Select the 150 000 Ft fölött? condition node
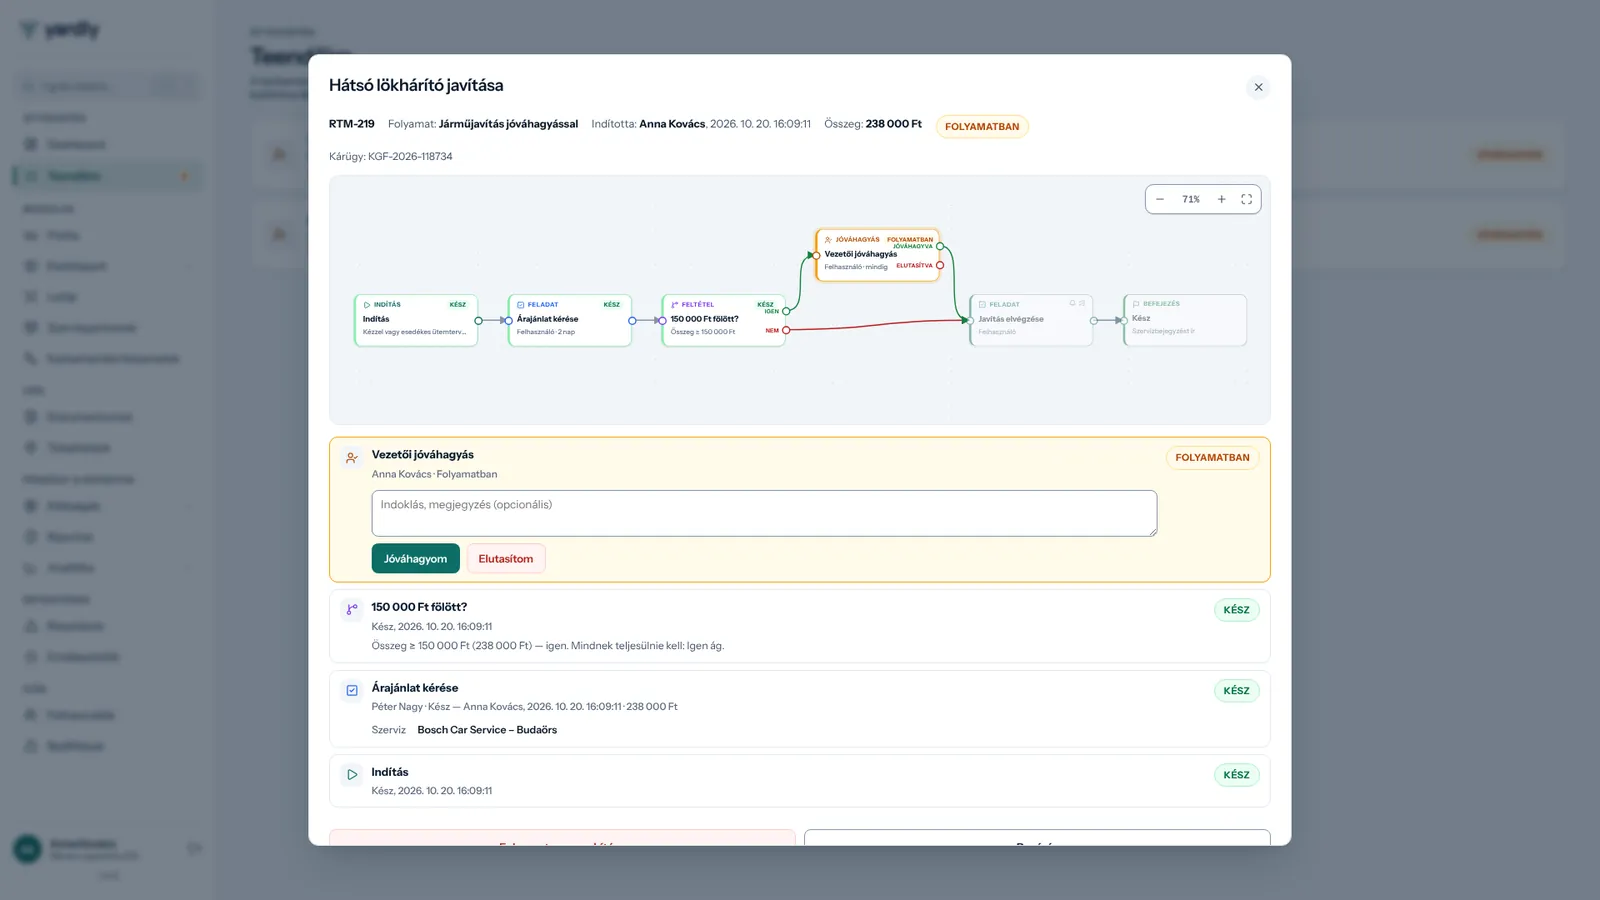Screen dimensions: 1600x900 point(724,320)
